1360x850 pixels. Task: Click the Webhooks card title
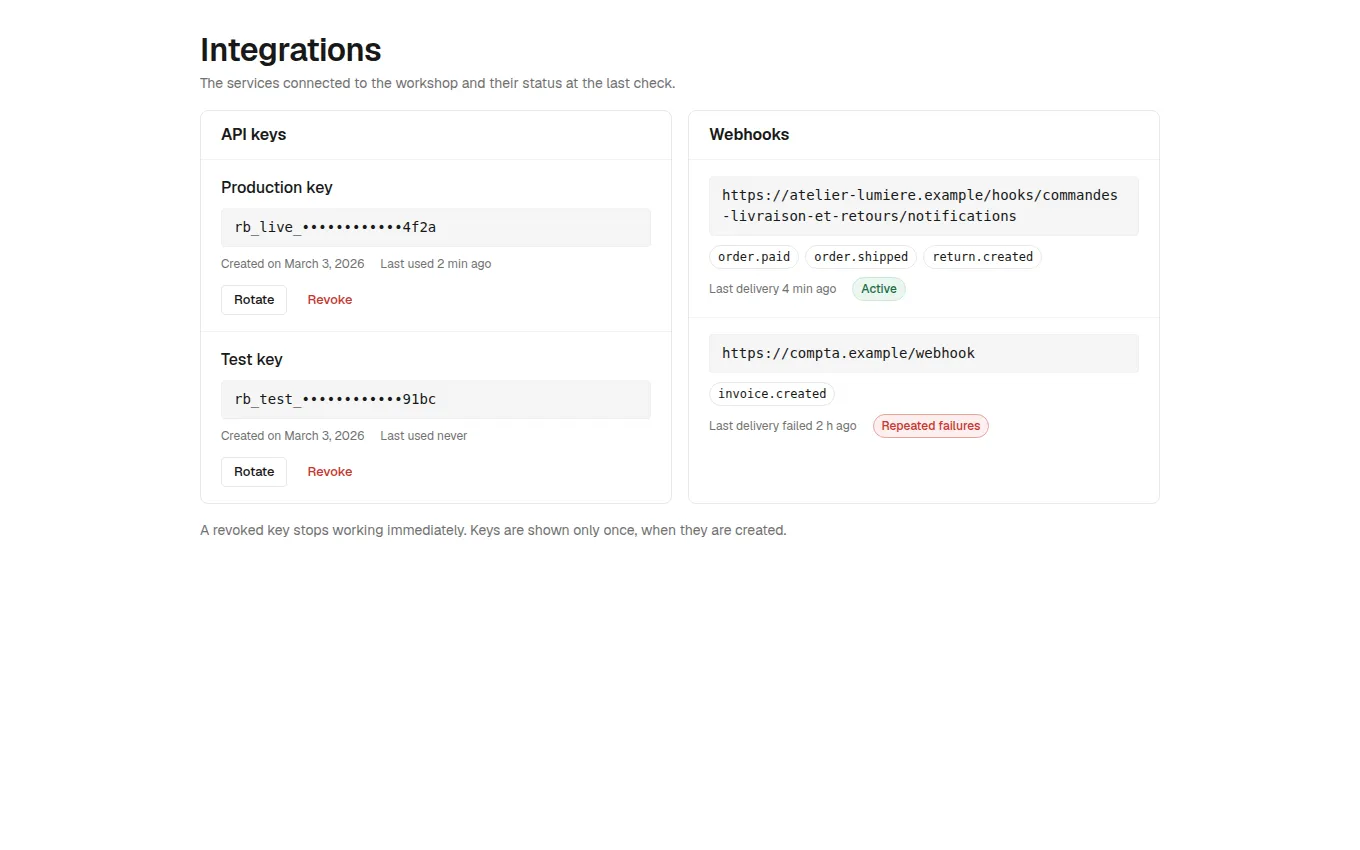coord(749,135)
